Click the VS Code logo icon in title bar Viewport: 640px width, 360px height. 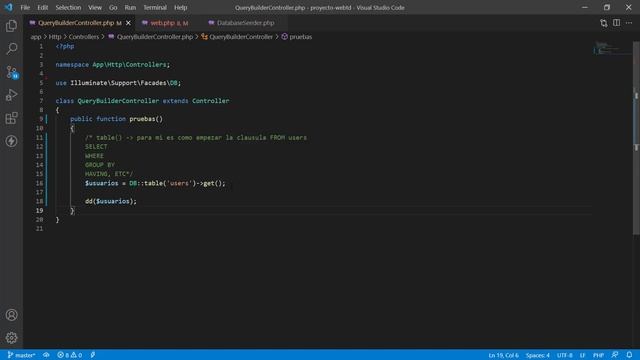coord(9,7)
